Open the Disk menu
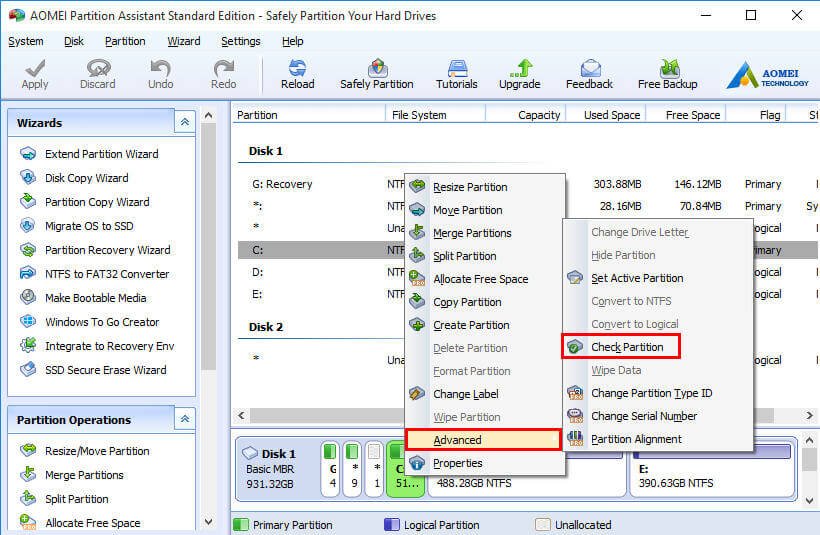 click(74, 41)
